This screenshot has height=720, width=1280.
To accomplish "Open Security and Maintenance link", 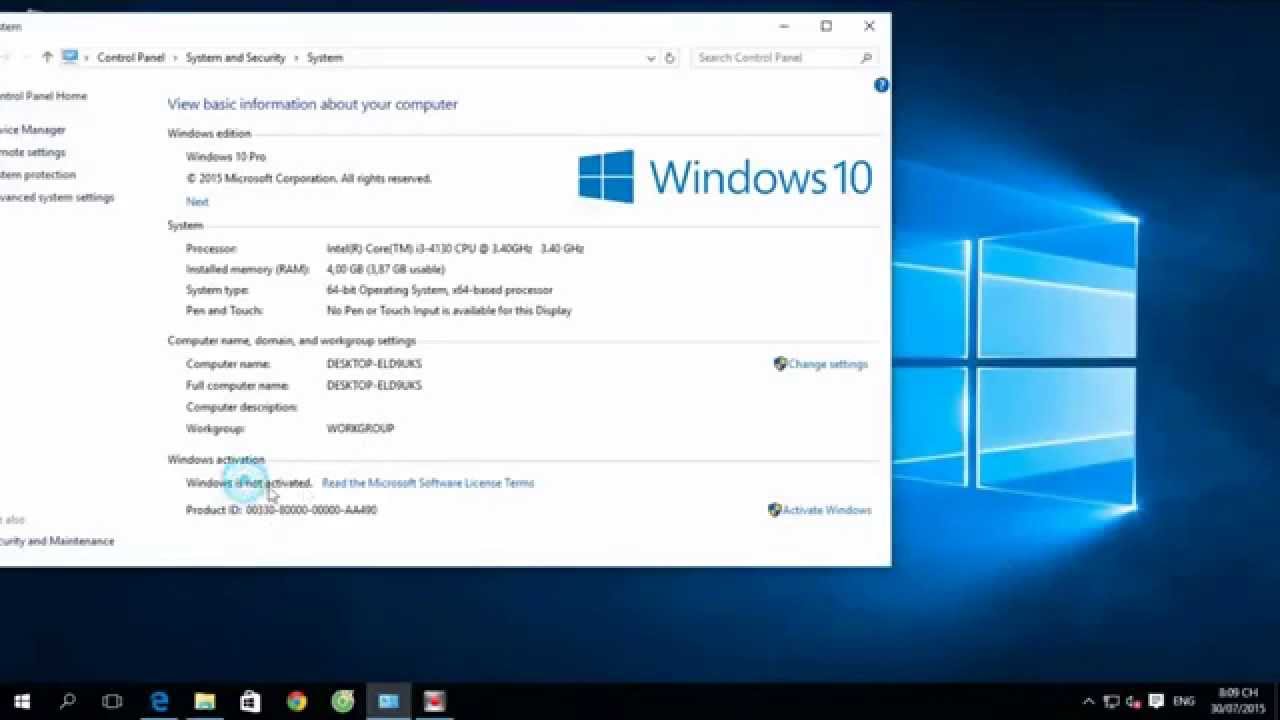I will (x=56, y=541).
